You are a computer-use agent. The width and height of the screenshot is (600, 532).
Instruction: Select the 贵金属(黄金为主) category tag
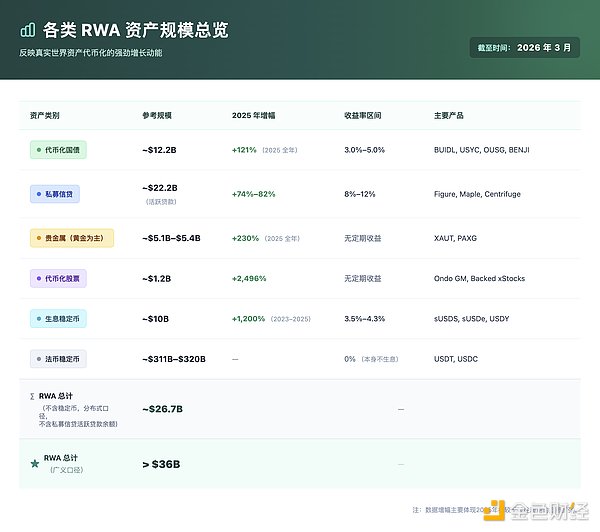pyautogui.click(x=73, y=237)
